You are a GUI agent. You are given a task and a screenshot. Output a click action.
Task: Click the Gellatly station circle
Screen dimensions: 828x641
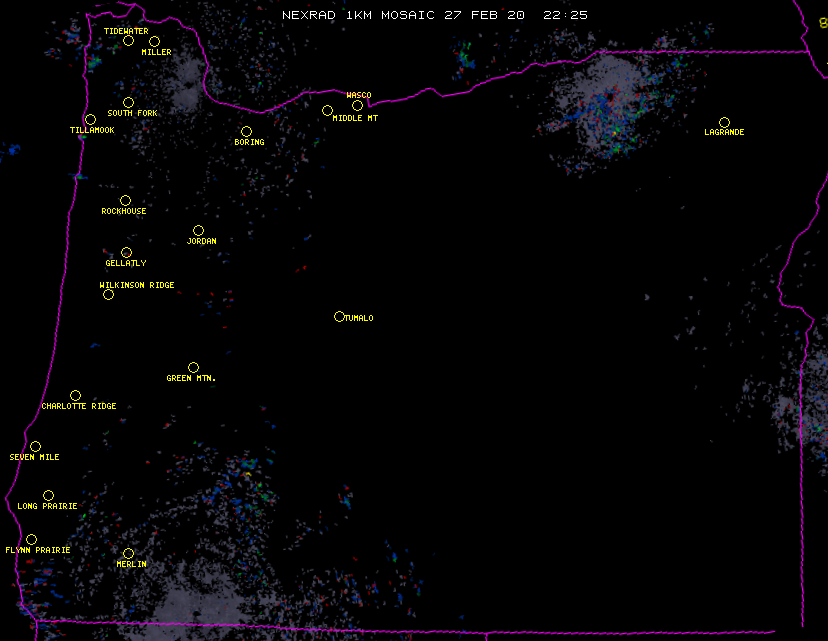click(126, 252)
